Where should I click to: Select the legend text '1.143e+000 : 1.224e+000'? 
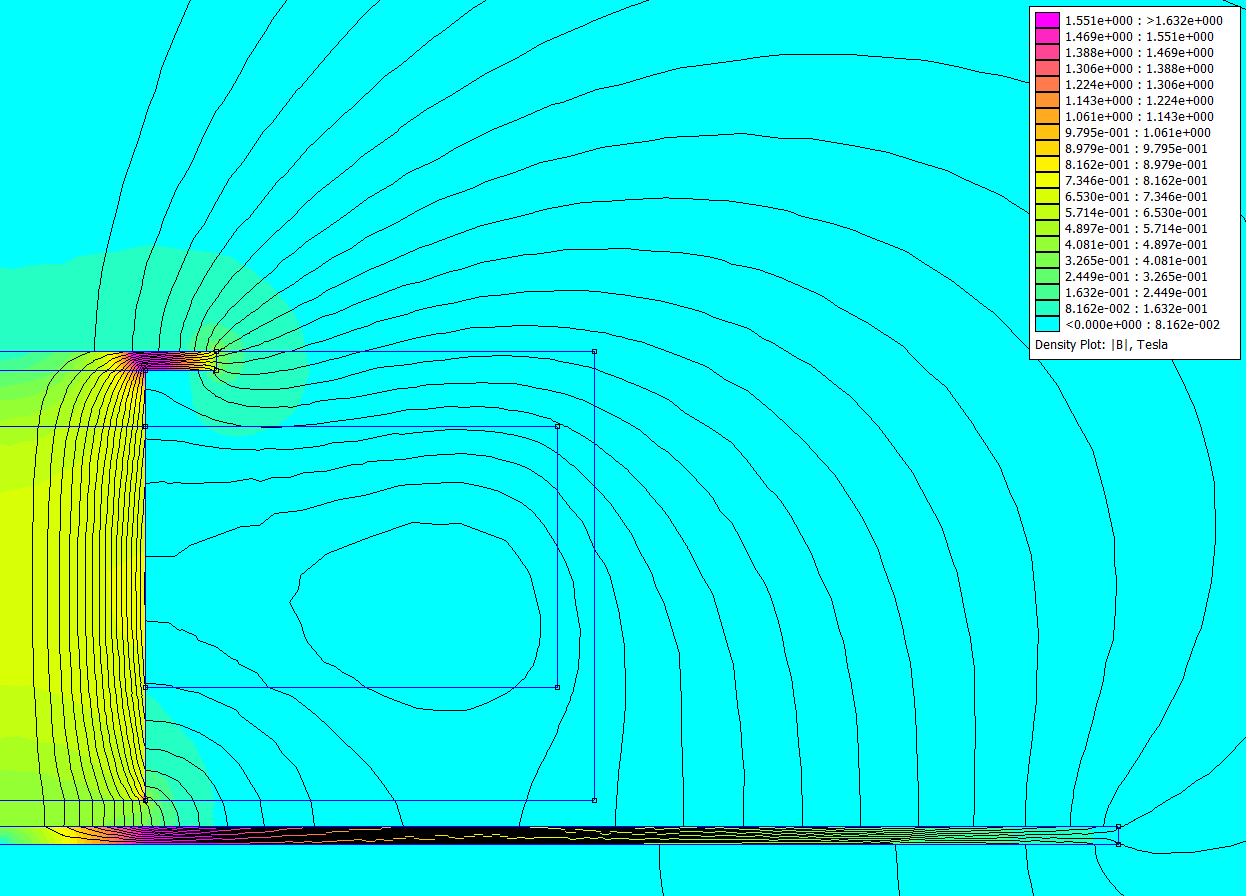pyautogui.click(x=1139, y=100)
